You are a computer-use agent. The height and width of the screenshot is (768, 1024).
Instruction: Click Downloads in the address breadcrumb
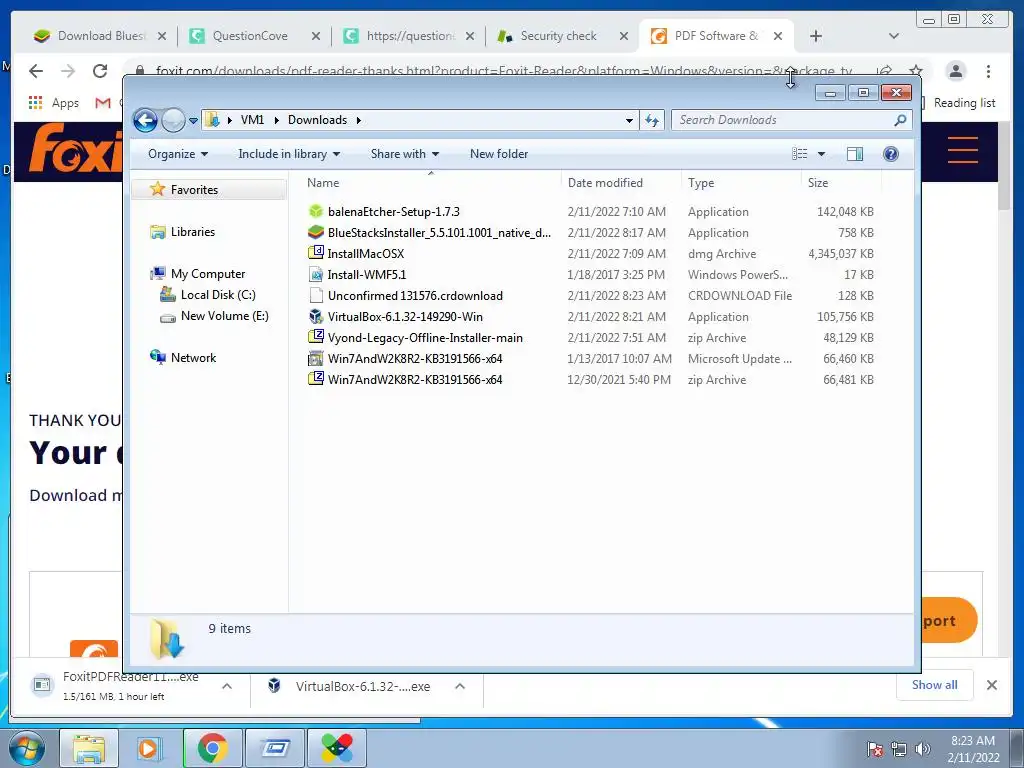(x=317, y=120)
